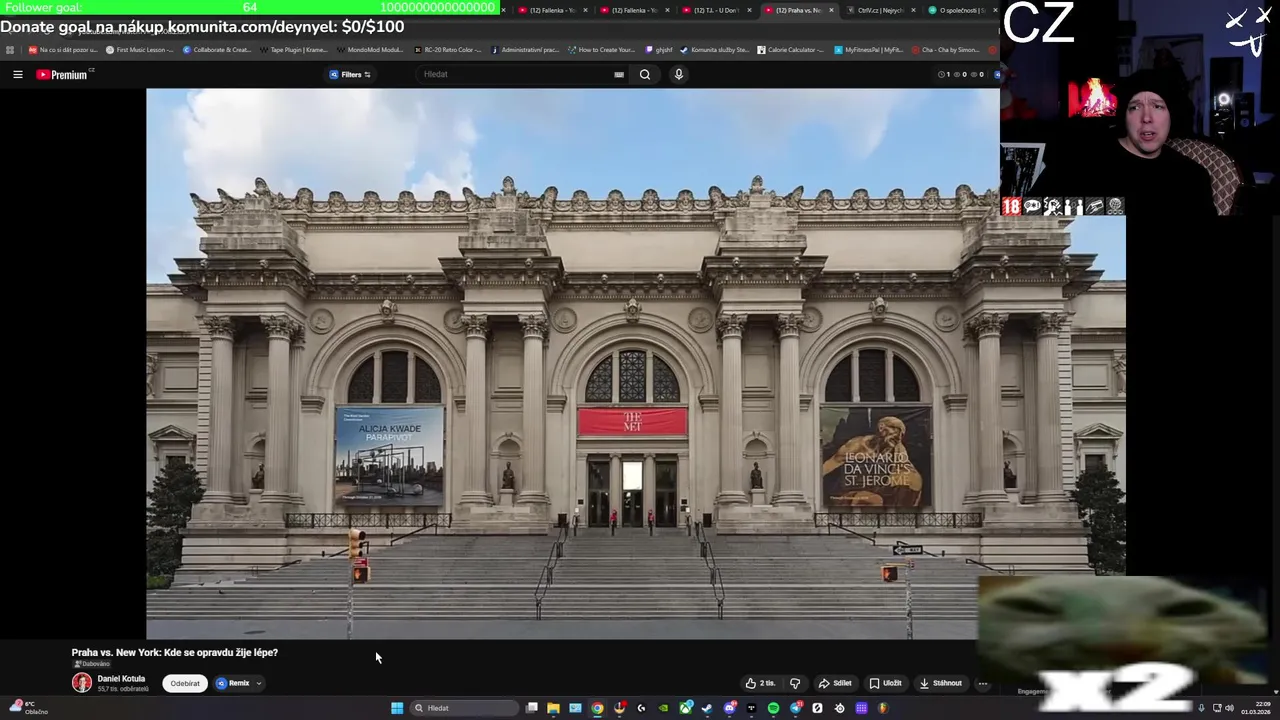Open the MondoMod Modul bookmark

point(370,50)
